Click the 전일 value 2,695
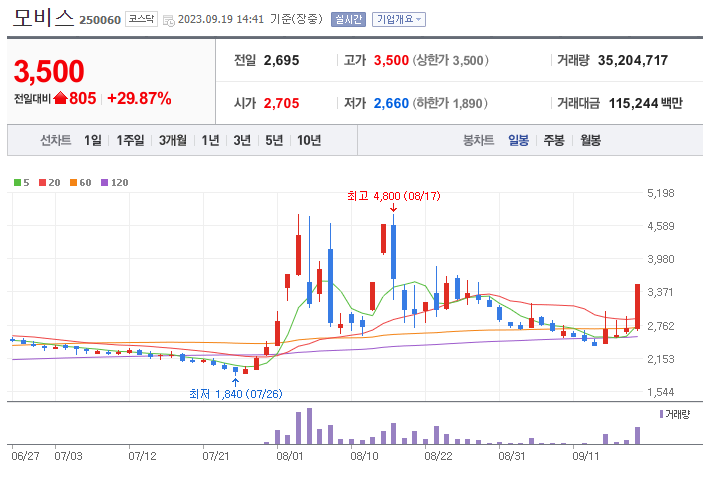703x479 pixels. (281, 60)
